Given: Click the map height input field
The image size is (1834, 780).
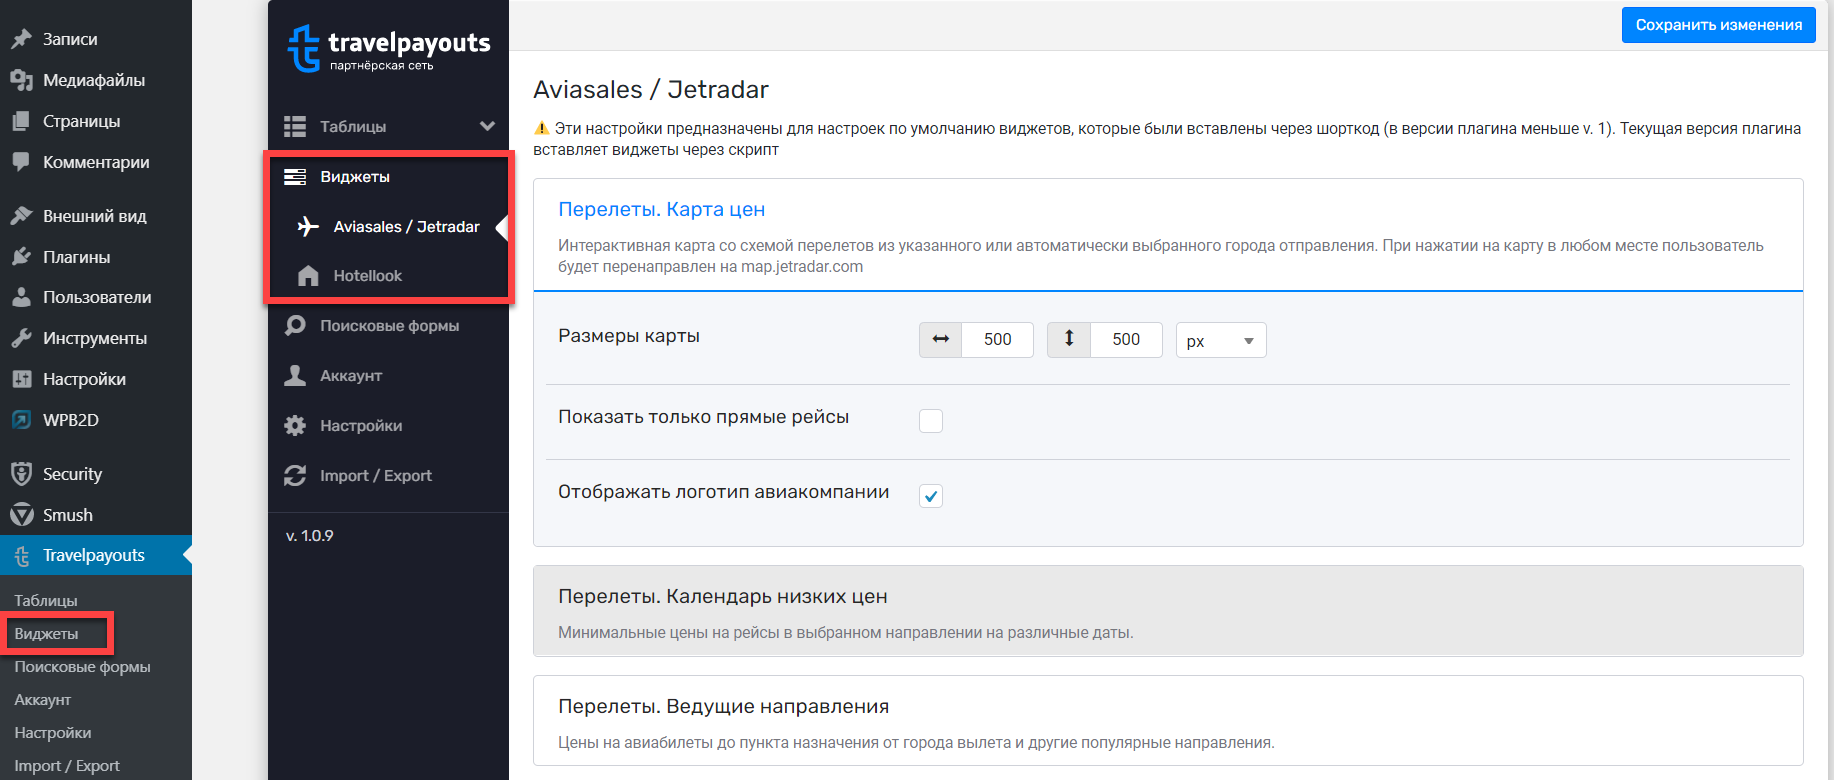Looking at the screenshot, I should tap(1126, 339).
